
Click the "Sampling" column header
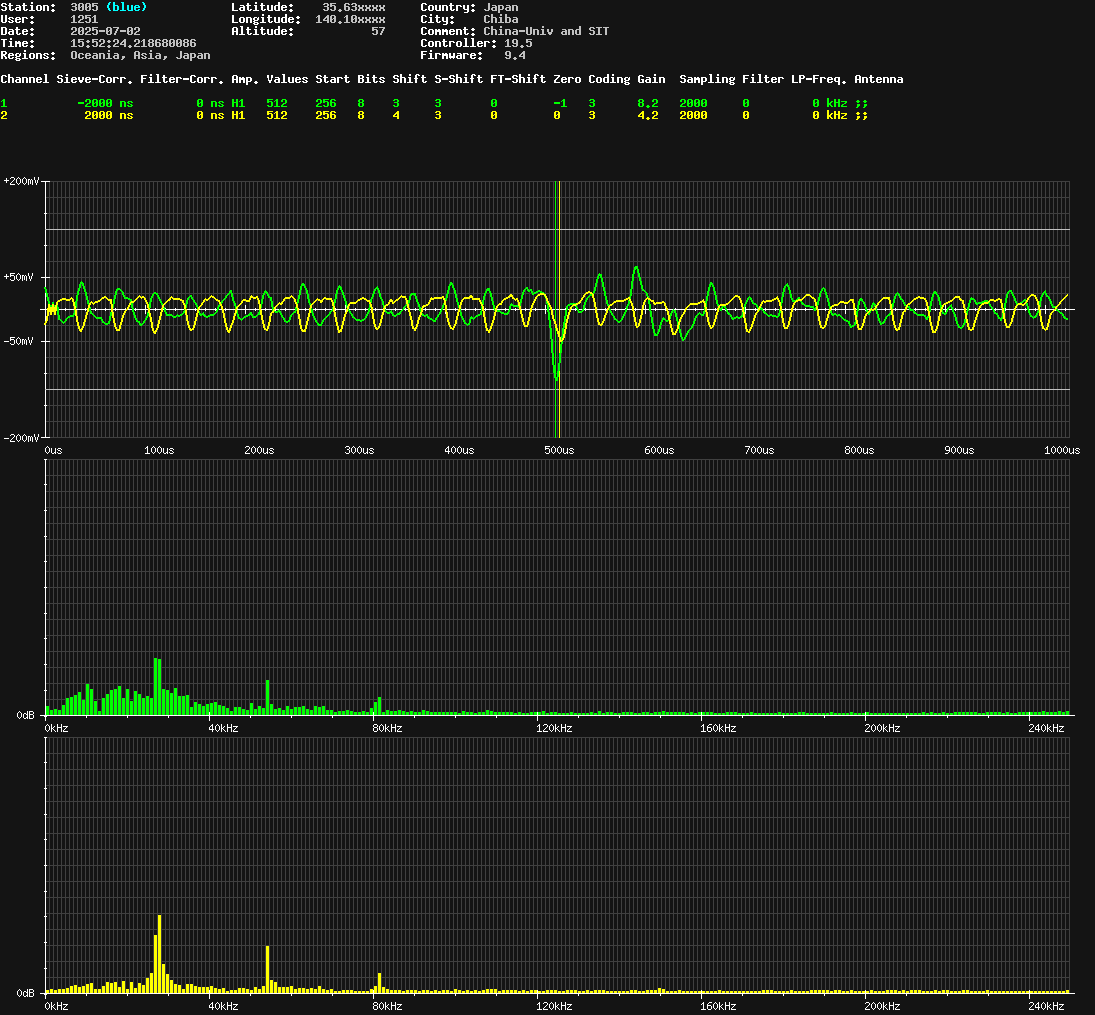click(707, 79)
